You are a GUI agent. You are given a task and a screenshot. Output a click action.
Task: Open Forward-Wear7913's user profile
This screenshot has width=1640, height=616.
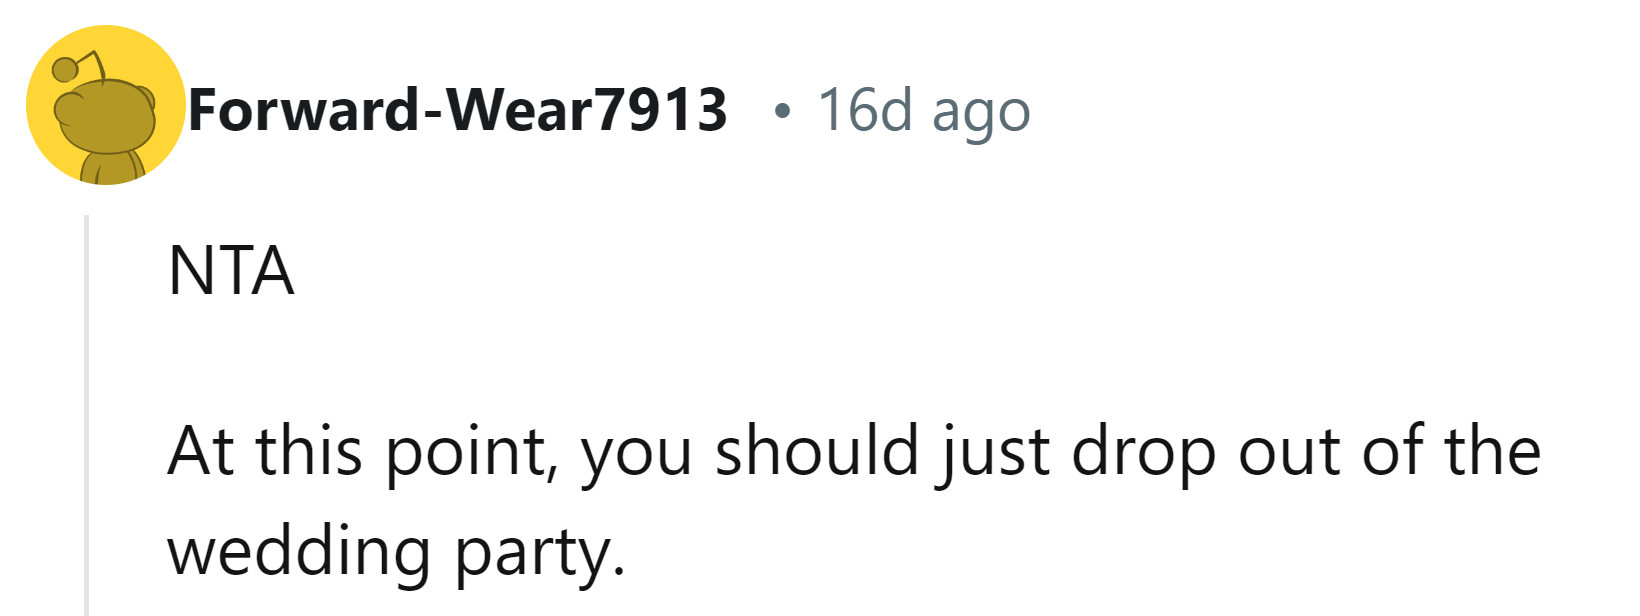[457, 109]
